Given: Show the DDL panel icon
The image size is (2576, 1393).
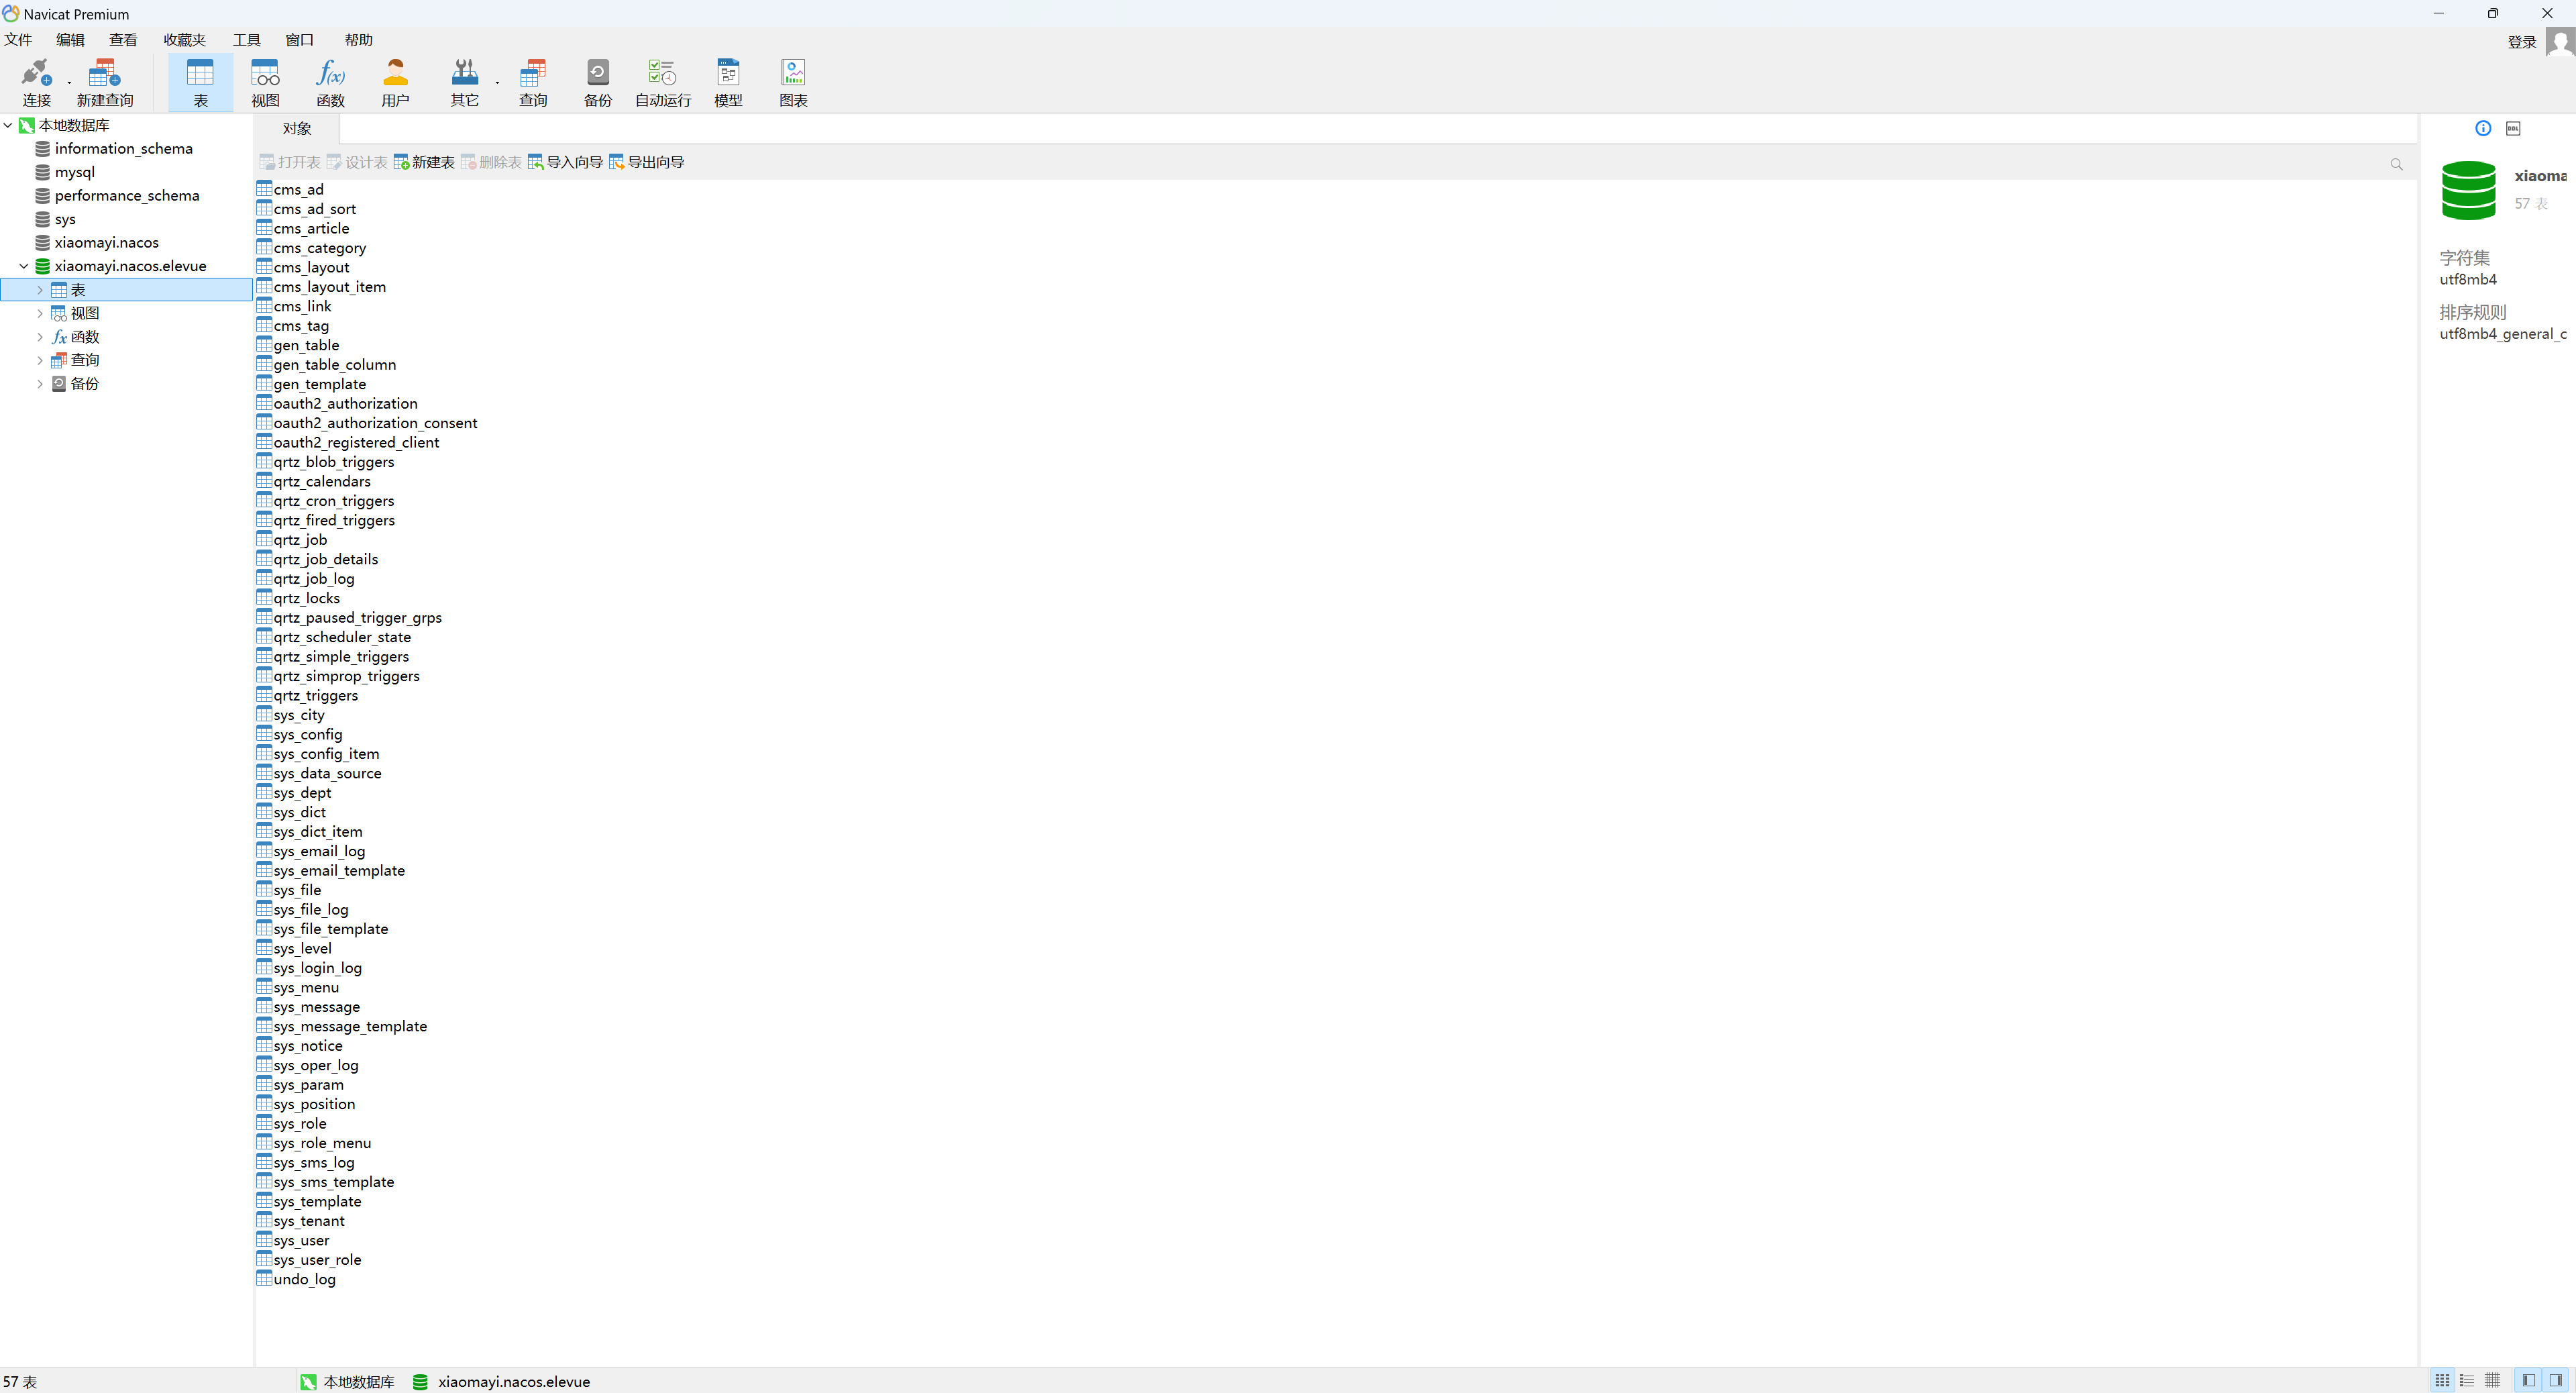Looking at the screenshot, I should (x=2513, y=128).
